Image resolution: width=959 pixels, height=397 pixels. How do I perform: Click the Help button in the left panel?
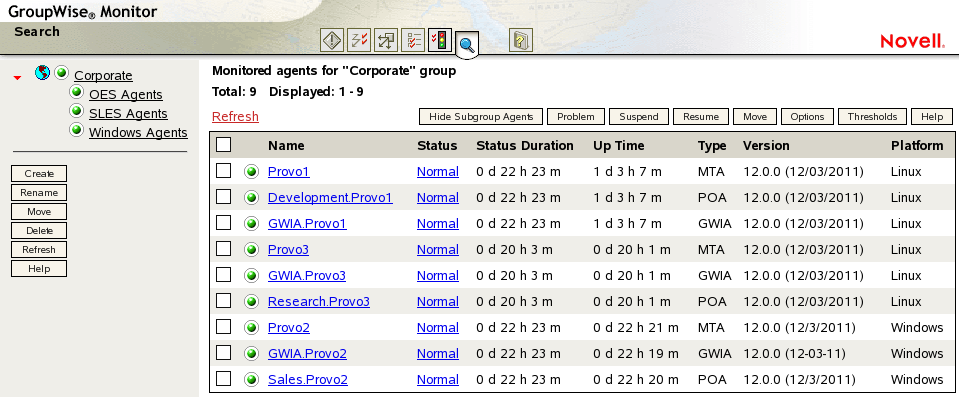39,269
